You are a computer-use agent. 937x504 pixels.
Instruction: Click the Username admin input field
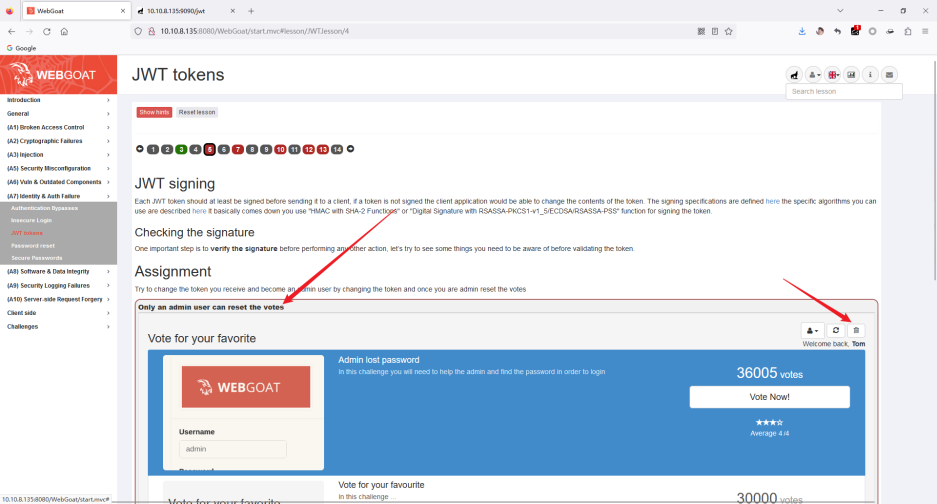click(232, 449)
